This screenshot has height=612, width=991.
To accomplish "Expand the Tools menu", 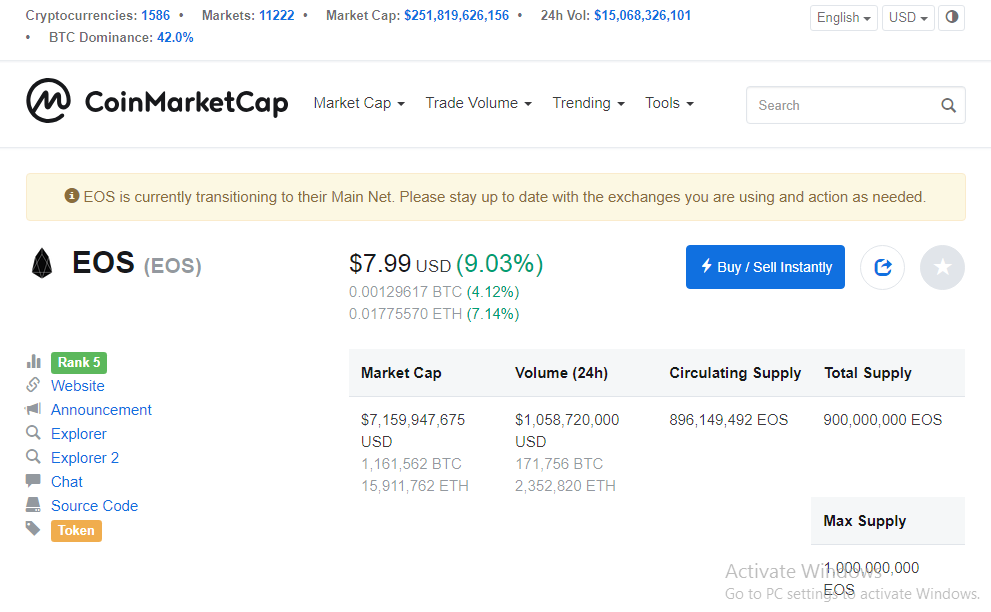I will click(x=669, y=103).
